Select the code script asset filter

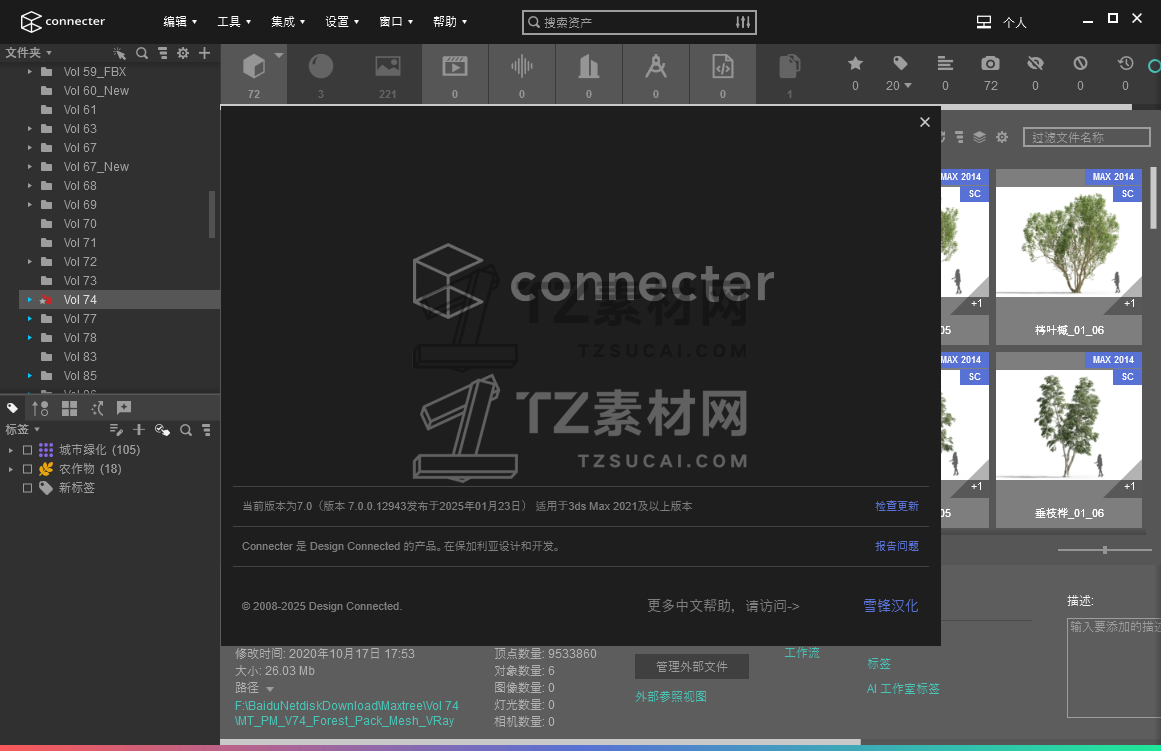click(x=723, y=73)
